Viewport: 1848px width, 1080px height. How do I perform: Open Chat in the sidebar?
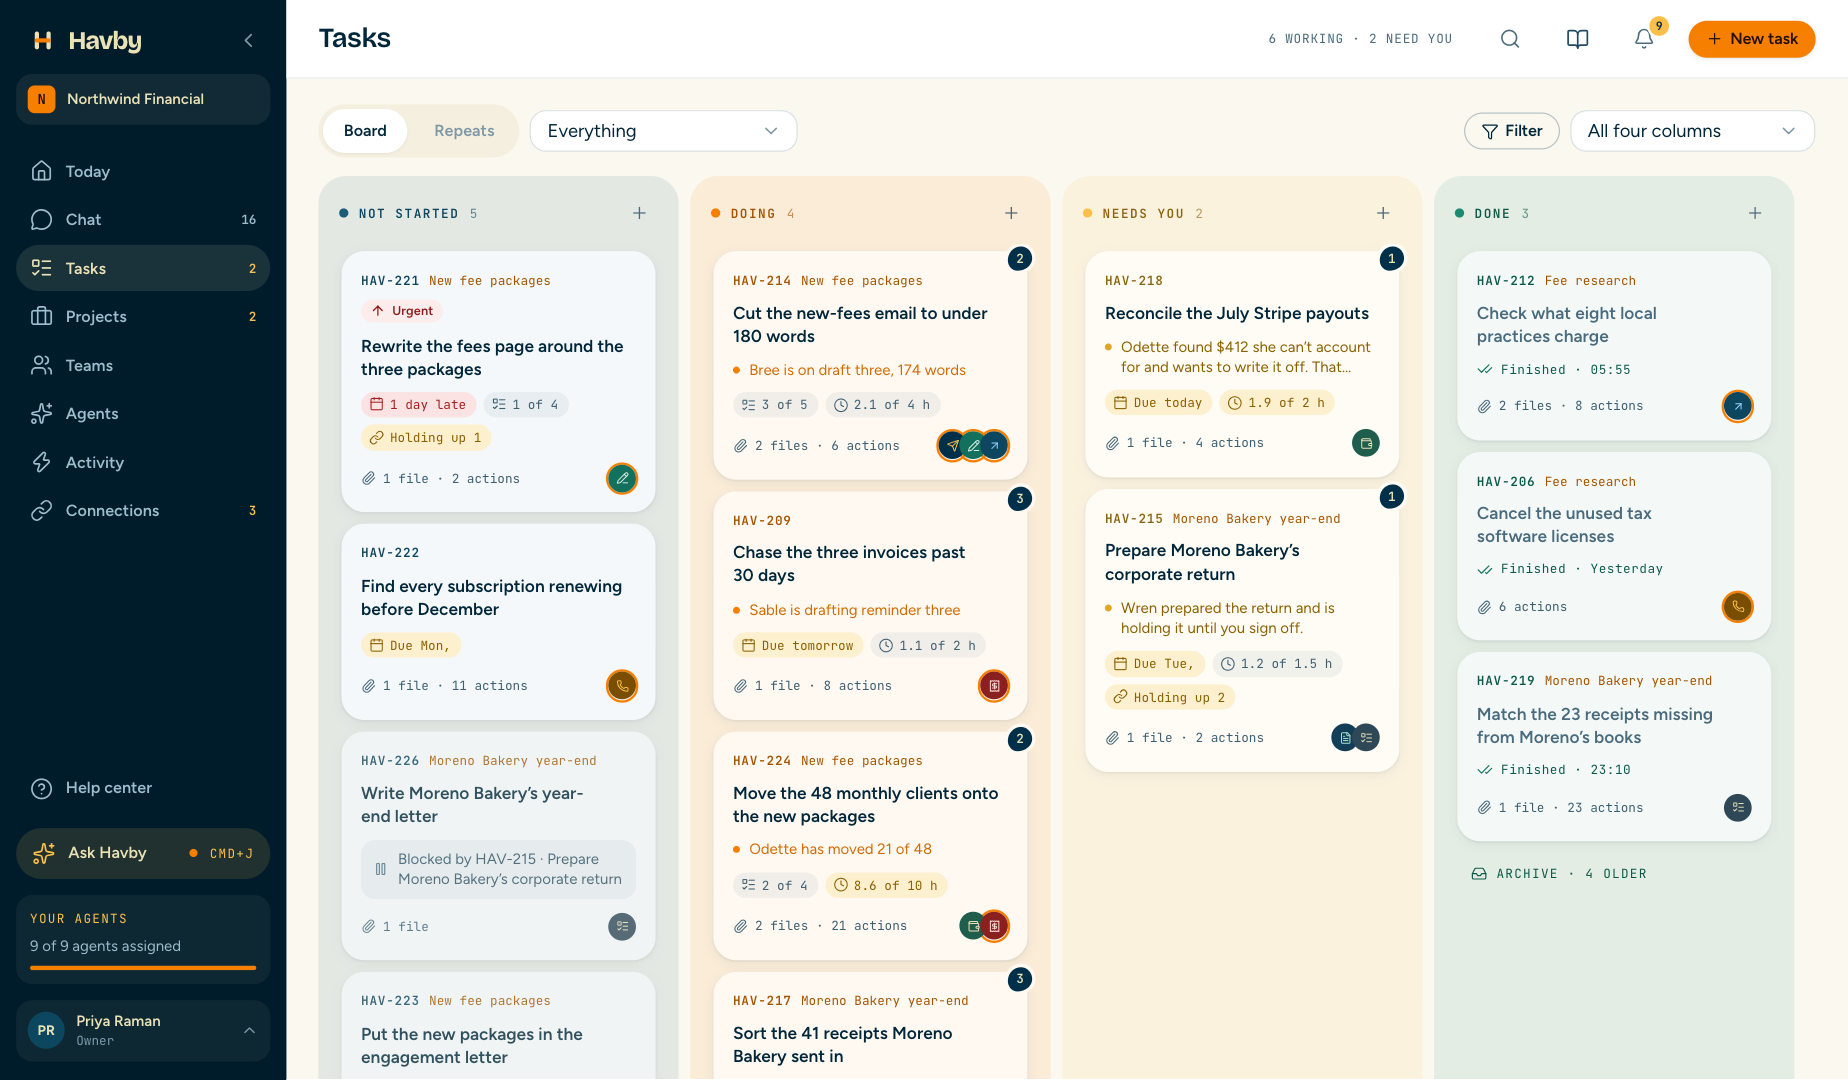click(143, 219)
